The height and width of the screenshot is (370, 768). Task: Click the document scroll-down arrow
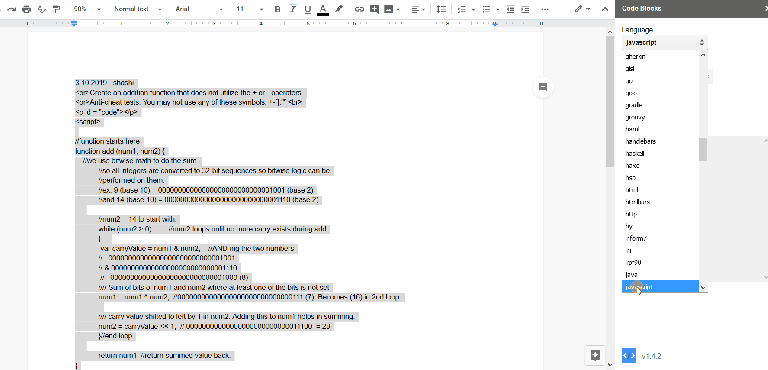pyautogui.click(x=610, y=365)
